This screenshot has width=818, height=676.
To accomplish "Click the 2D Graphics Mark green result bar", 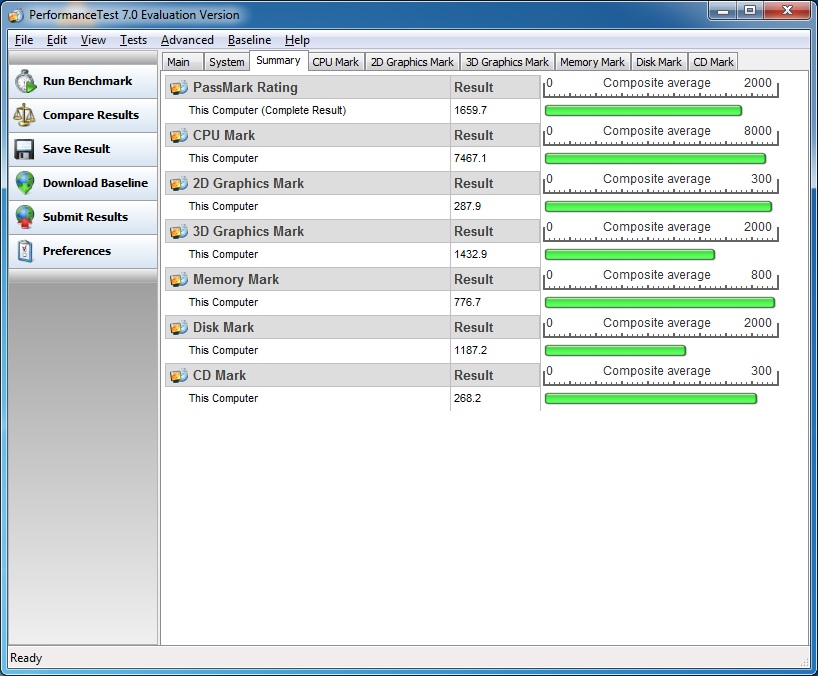I will tap(658, 207).
